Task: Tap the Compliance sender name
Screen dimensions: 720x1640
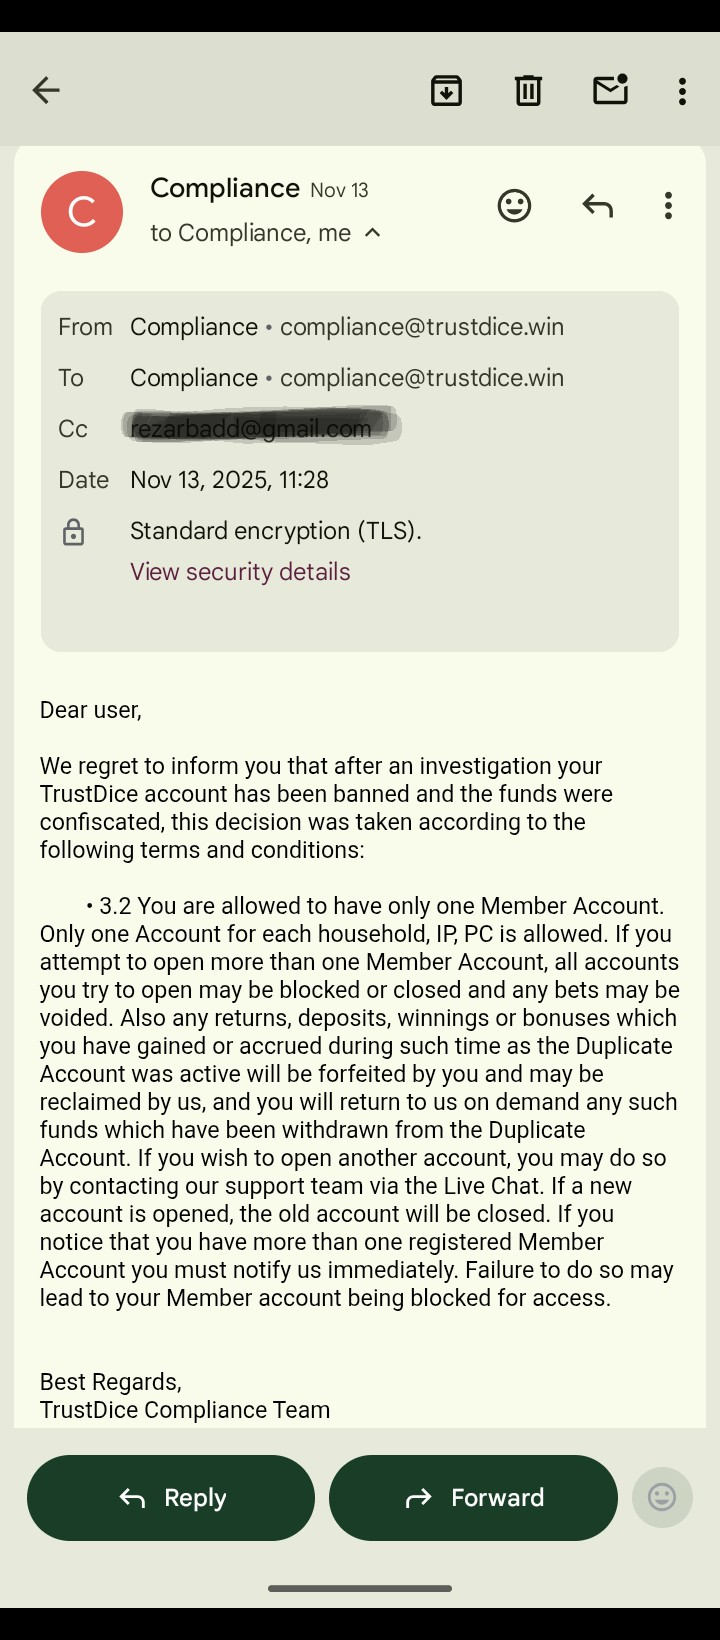Action: coord(225,188)
